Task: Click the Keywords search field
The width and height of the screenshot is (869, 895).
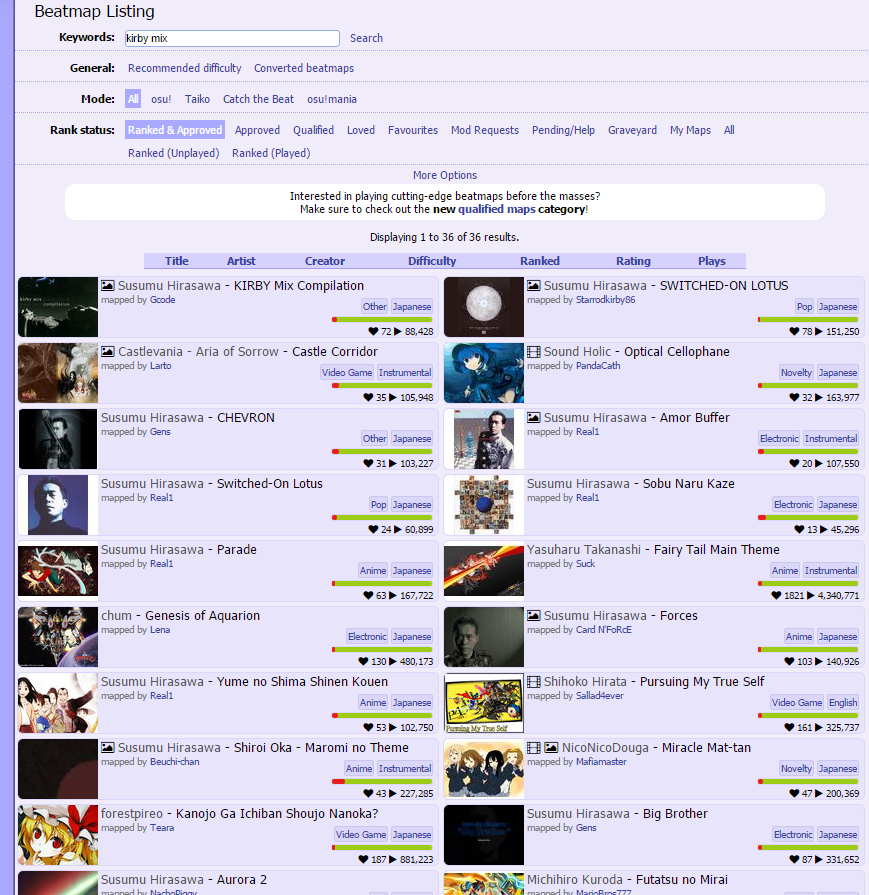Action: pyautogui.click(x=232, y=38)
